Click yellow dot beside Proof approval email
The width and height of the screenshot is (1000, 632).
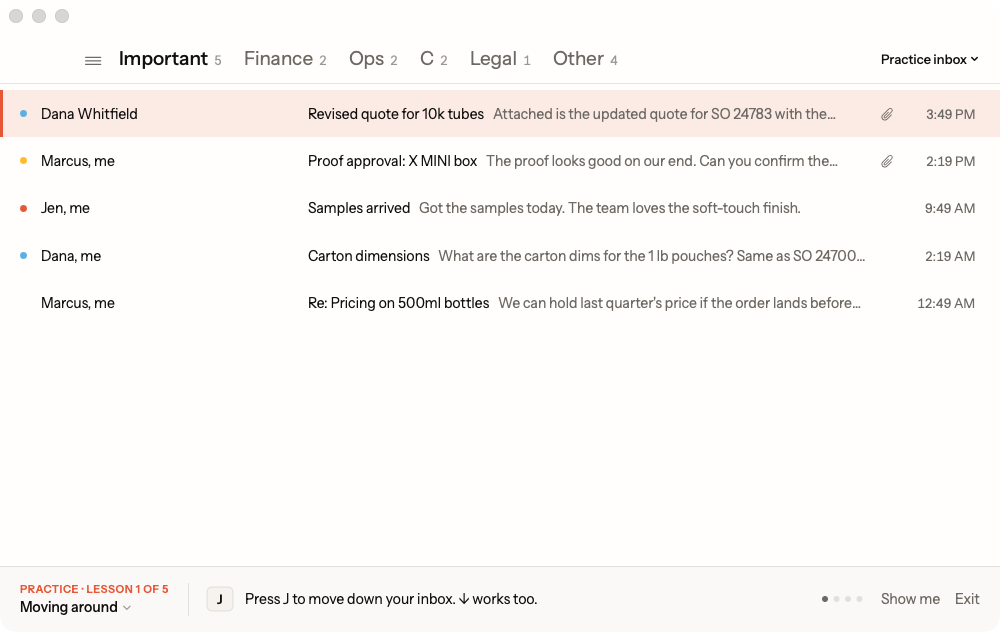(24, 161)
